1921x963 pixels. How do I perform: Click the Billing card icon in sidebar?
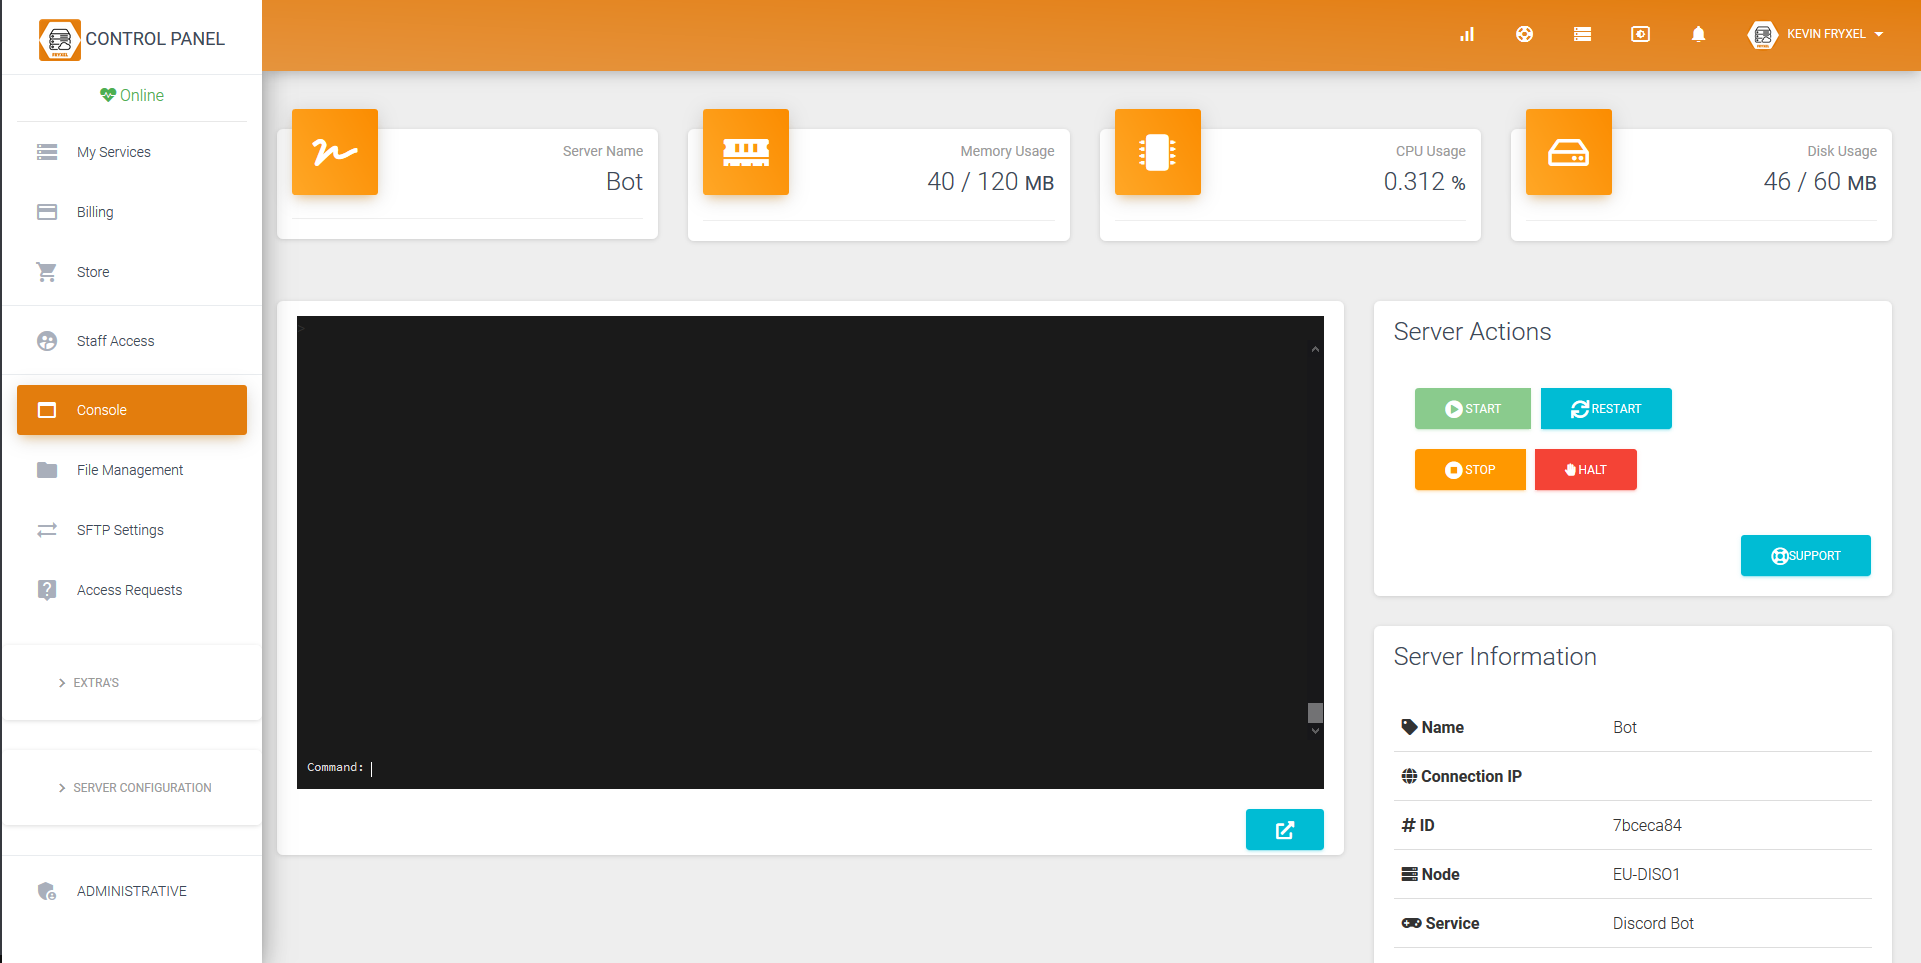click(47, 212)
